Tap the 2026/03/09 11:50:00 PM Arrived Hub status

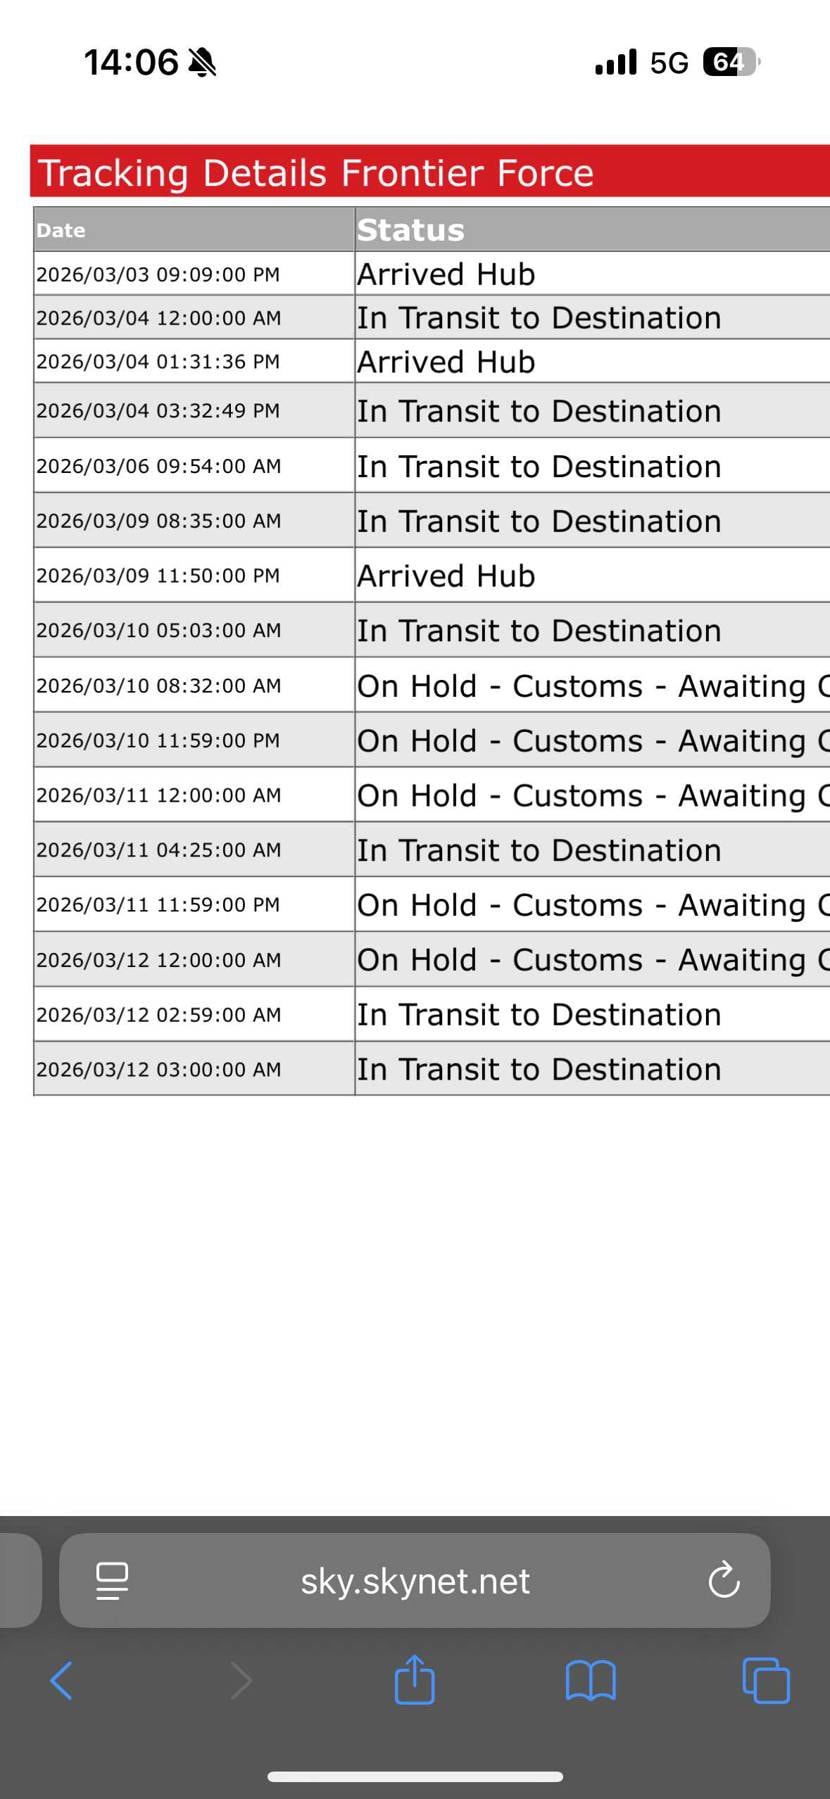[446, 576]
